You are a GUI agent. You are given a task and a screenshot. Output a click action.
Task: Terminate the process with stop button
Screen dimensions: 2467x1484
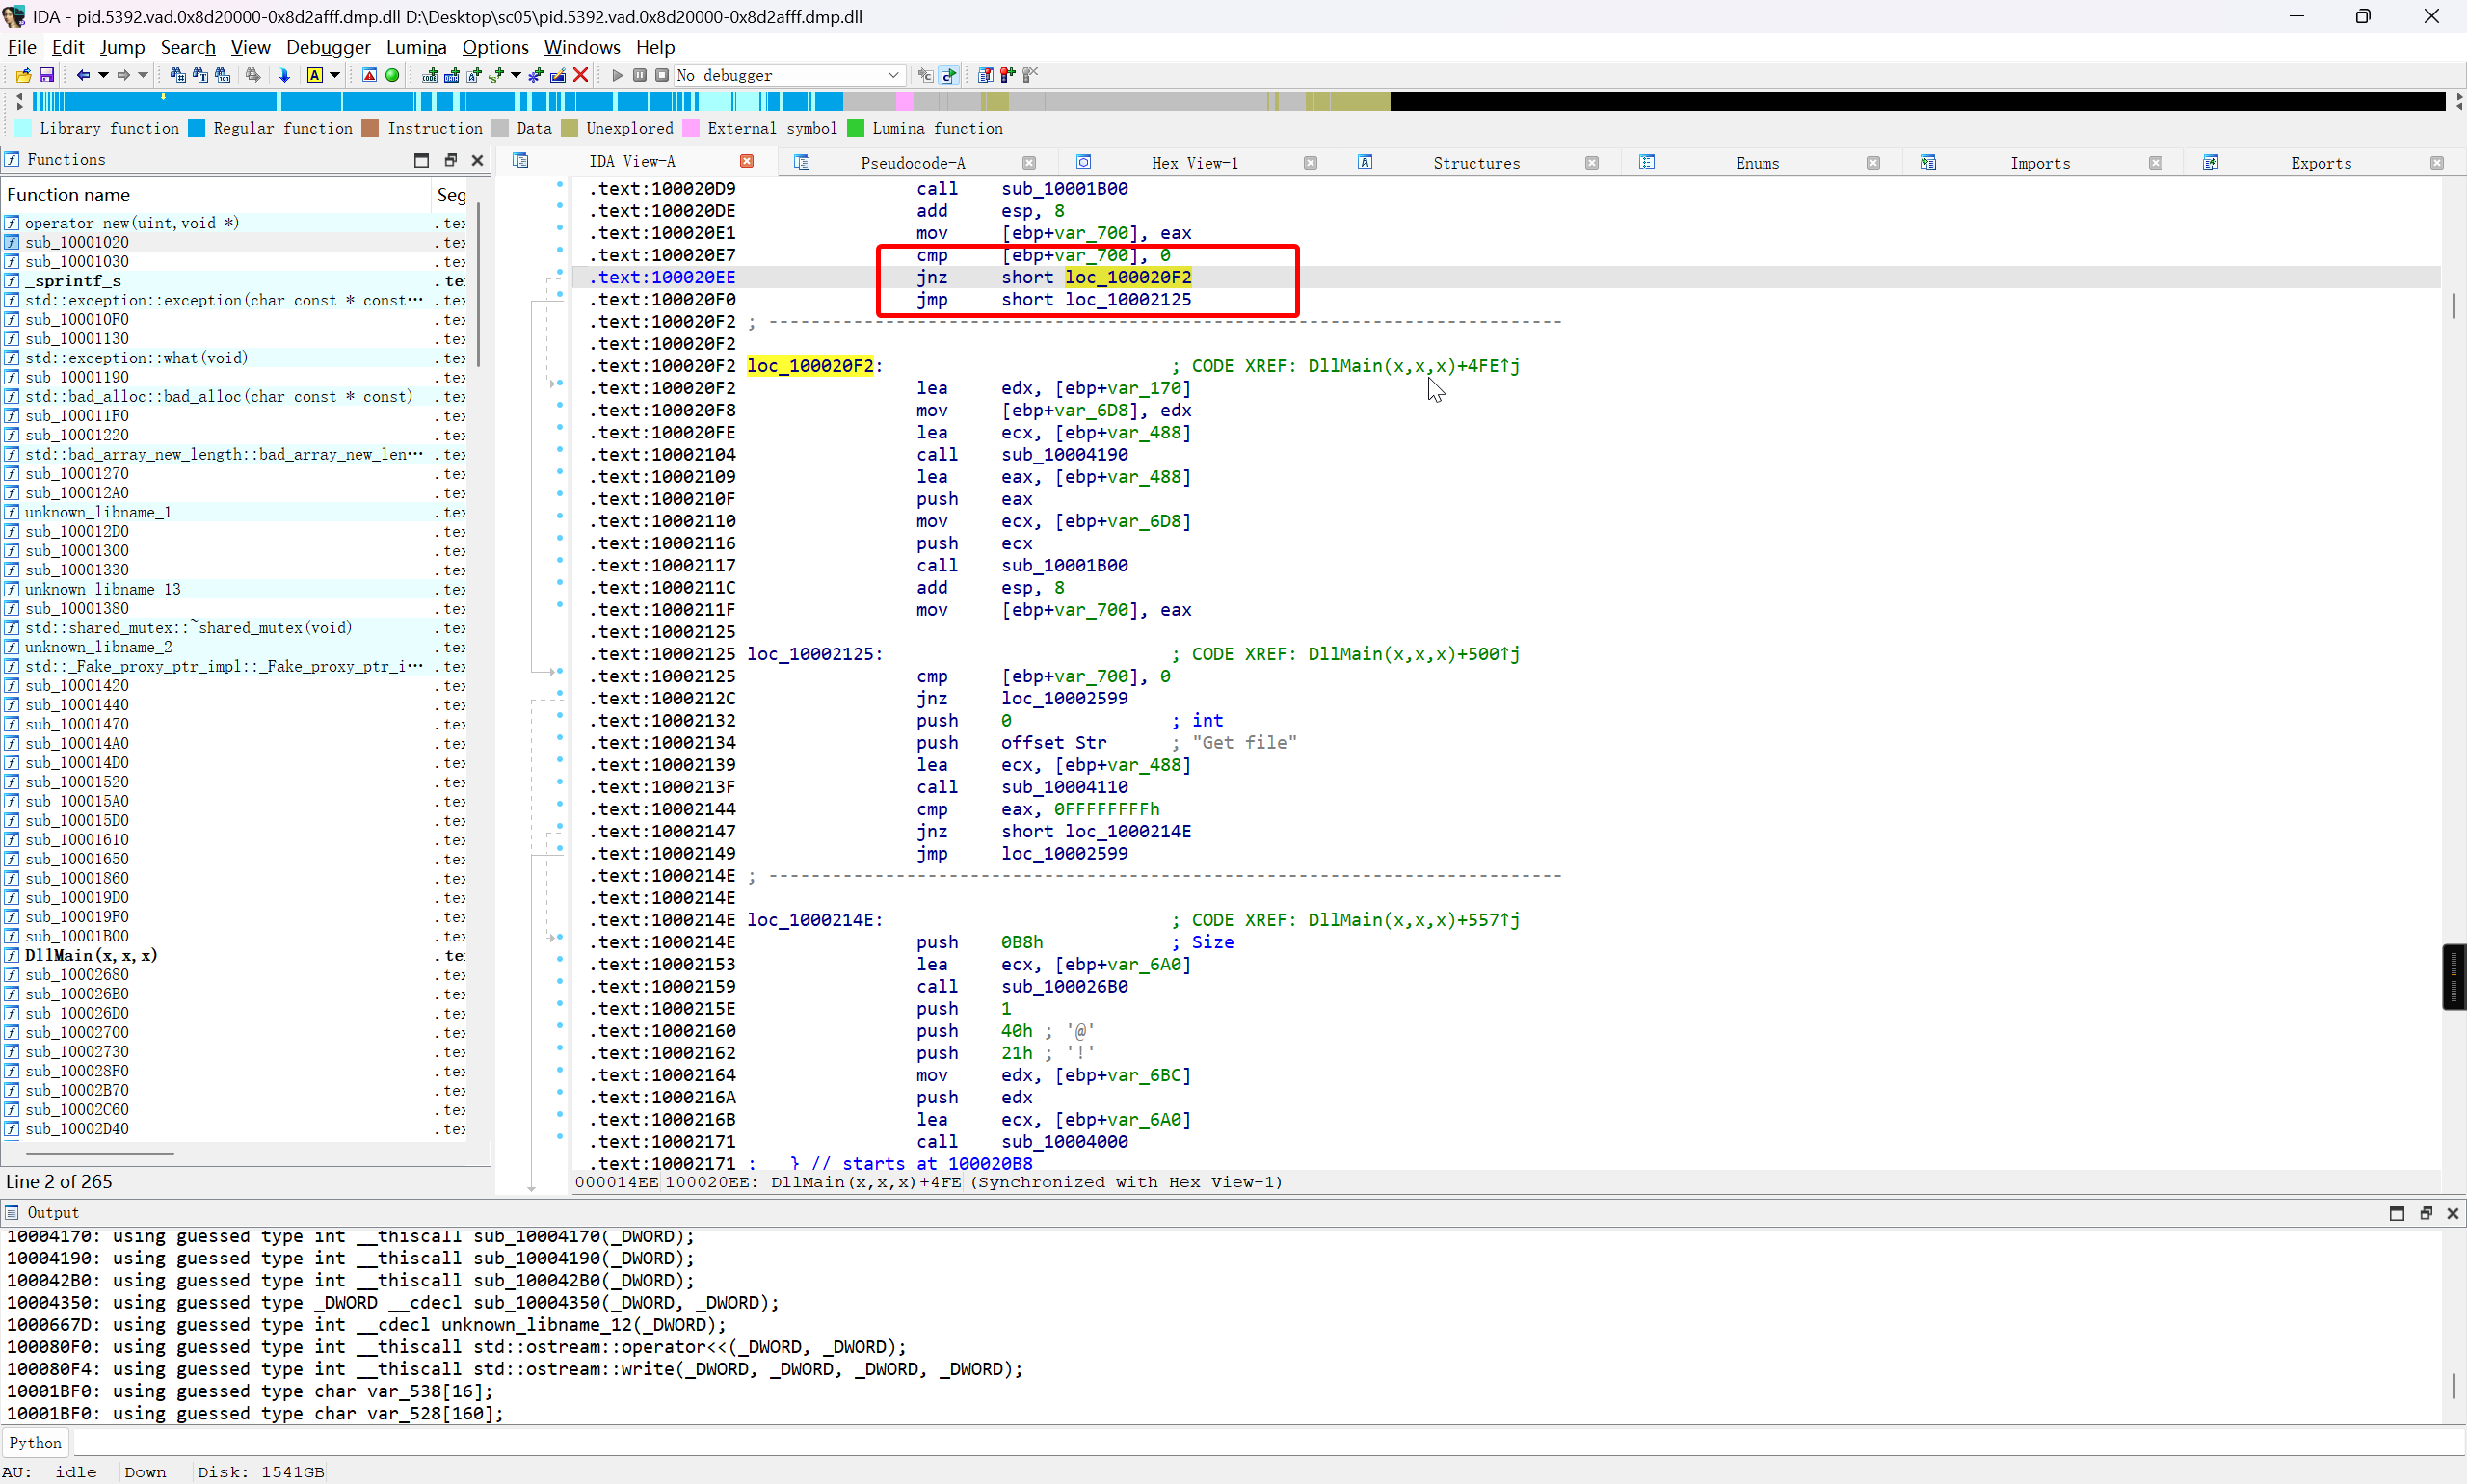coord(662,75)
